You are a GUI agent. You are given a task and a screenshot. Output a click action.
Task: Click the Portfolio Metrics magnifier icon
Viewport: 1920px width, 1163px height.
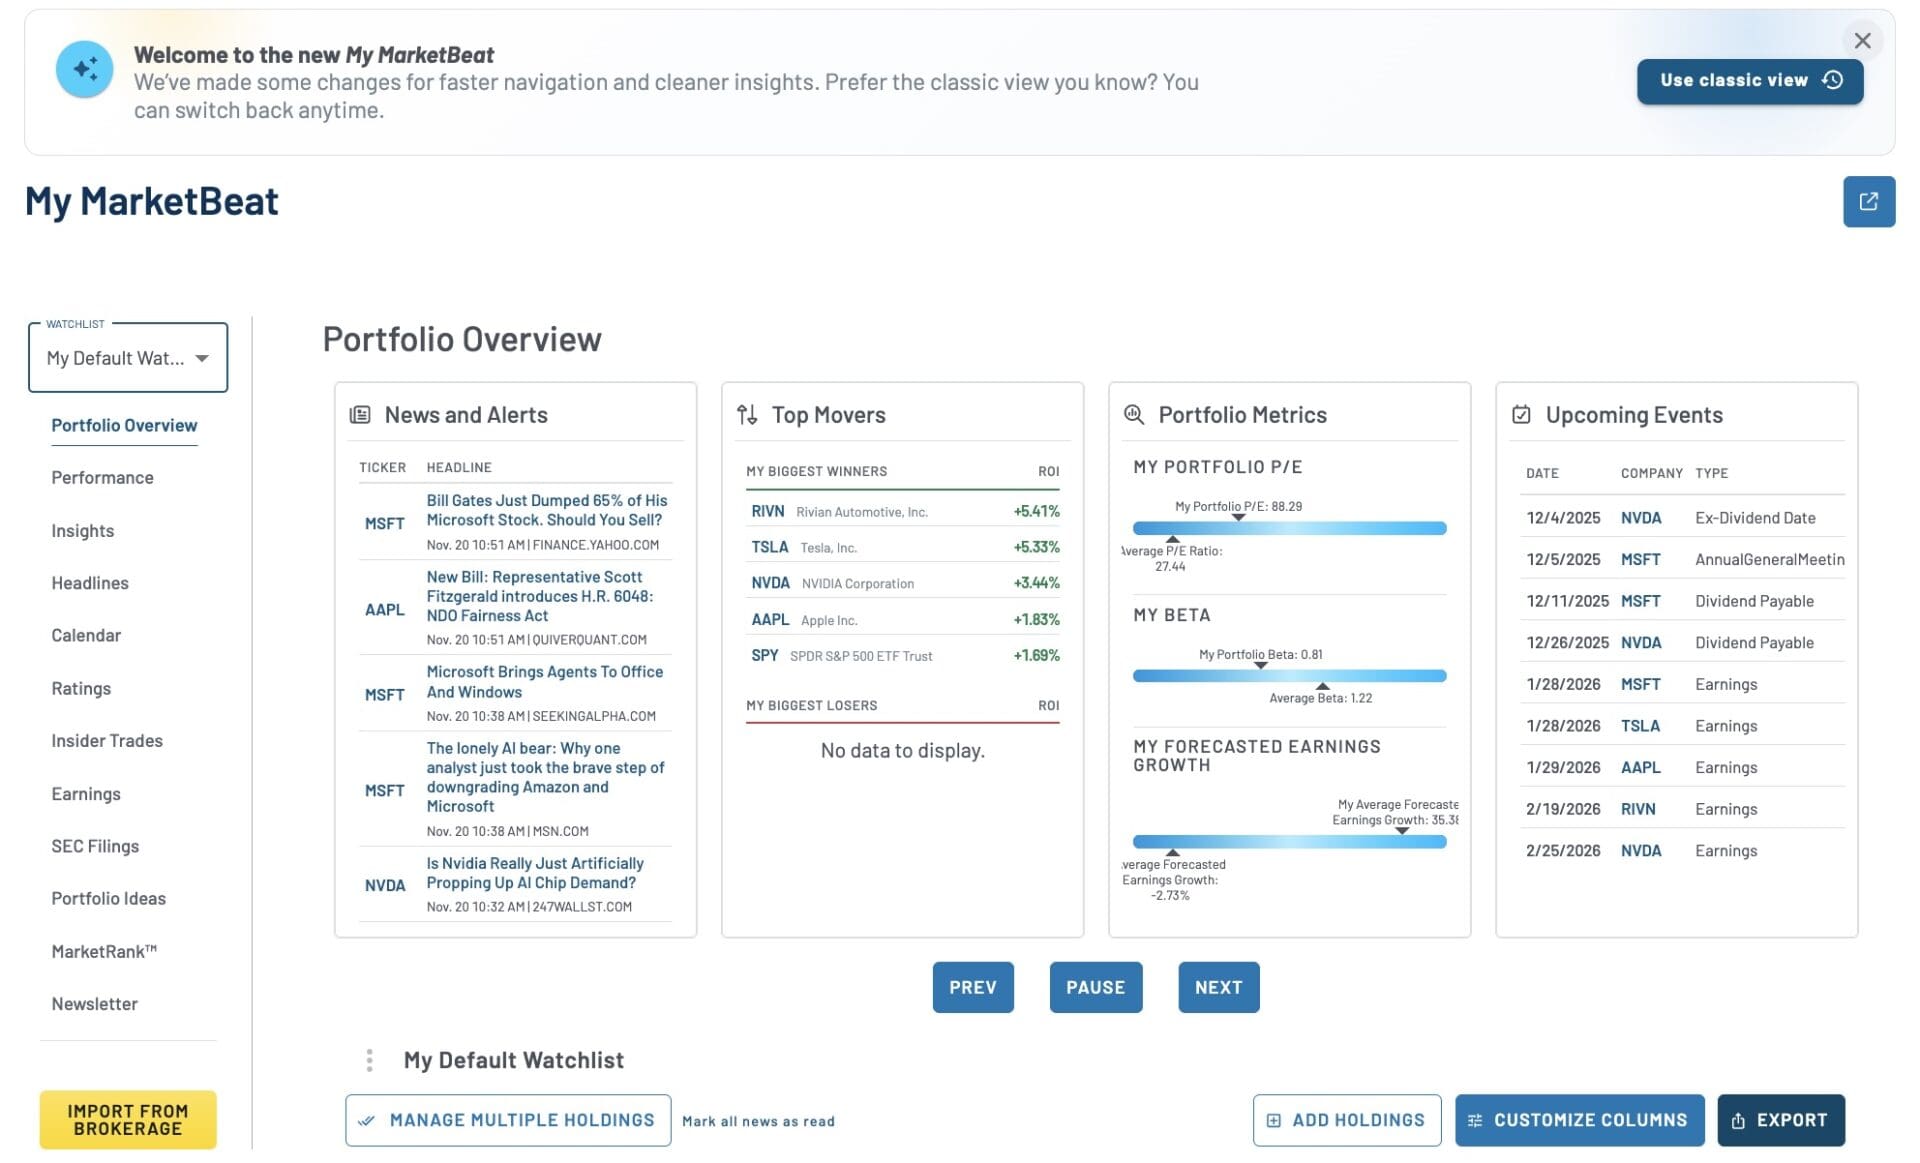tap(1133, 415)
